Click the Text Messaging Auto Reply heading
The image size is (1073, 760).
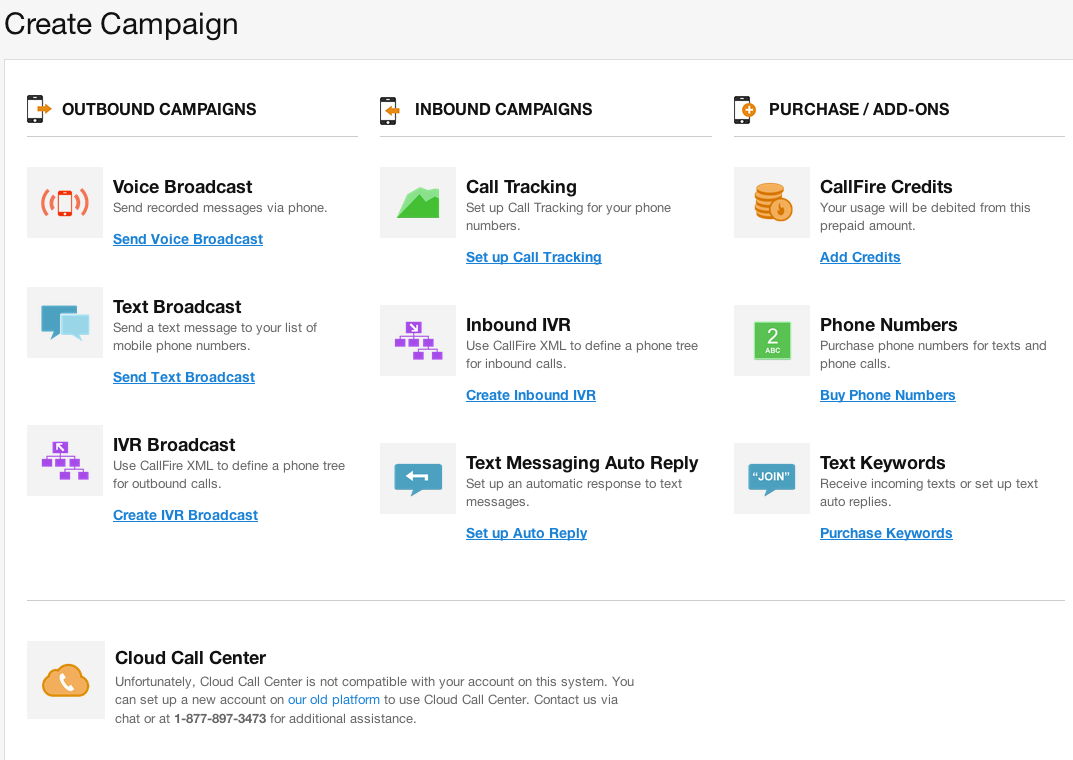(x=582, y=463)
